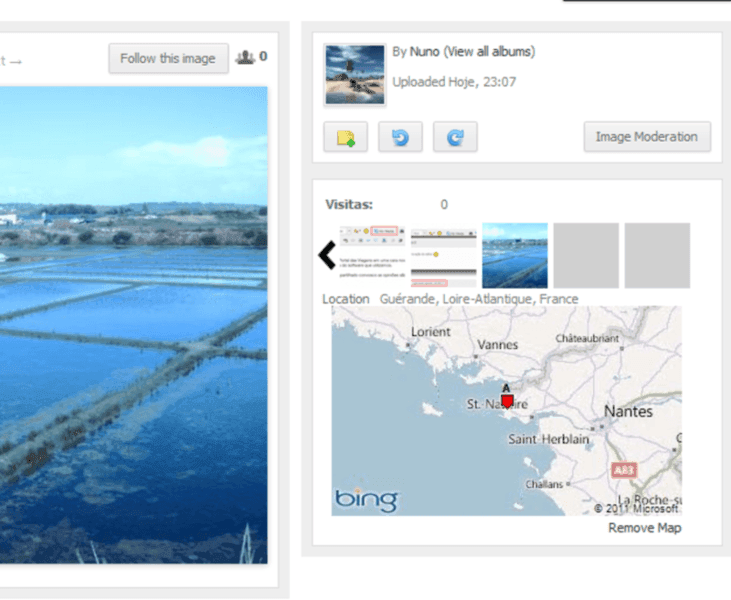The image size is (731, 600).
Task: Open the Image Moderation button
Action: click(647, 137)
